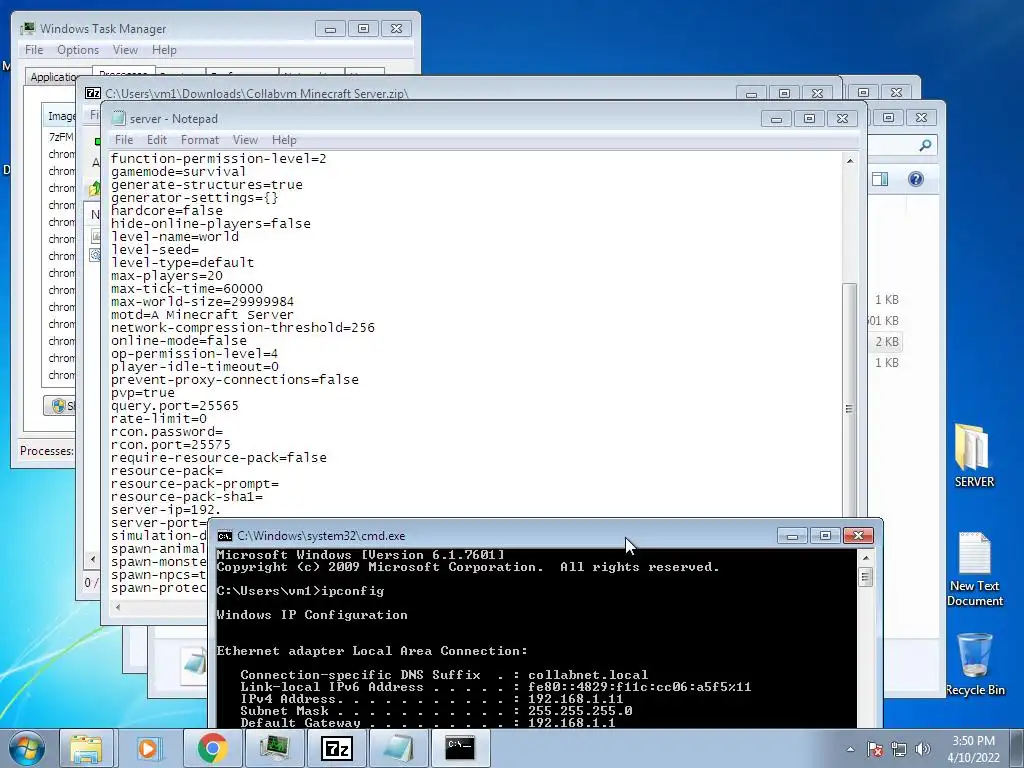The height and width of the screenshot is (768, 1024).
Task: Maximize the server Notepad window
Action: point(809,119)
